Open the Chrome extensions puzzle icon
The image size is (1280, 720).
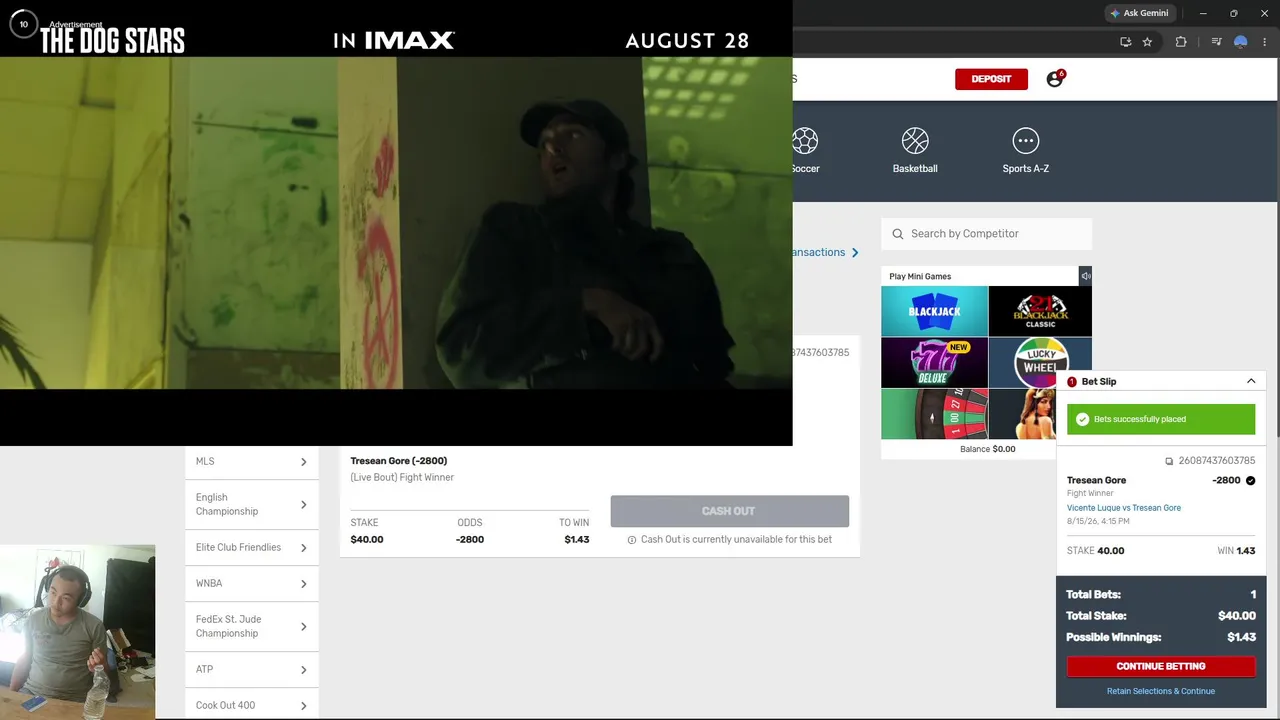click(x=1181, y=42)
